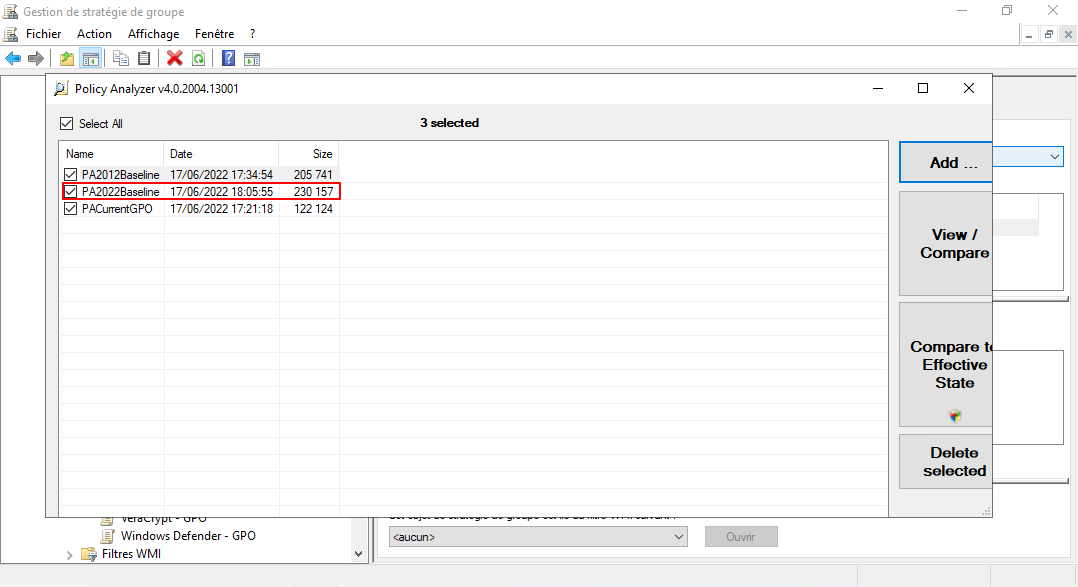The height and width of the screenshot is (587, 1078).
Task: Open the Affichage menu
Action: tap(153, 34)
